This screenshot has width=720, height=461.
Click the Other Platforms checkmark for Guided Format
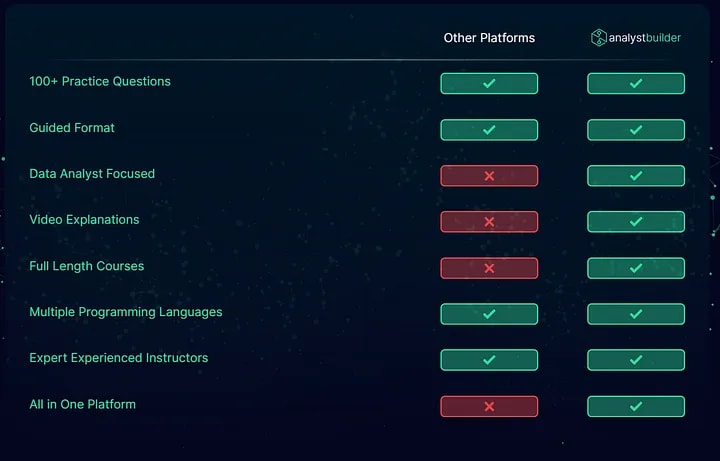coord(489,130)
